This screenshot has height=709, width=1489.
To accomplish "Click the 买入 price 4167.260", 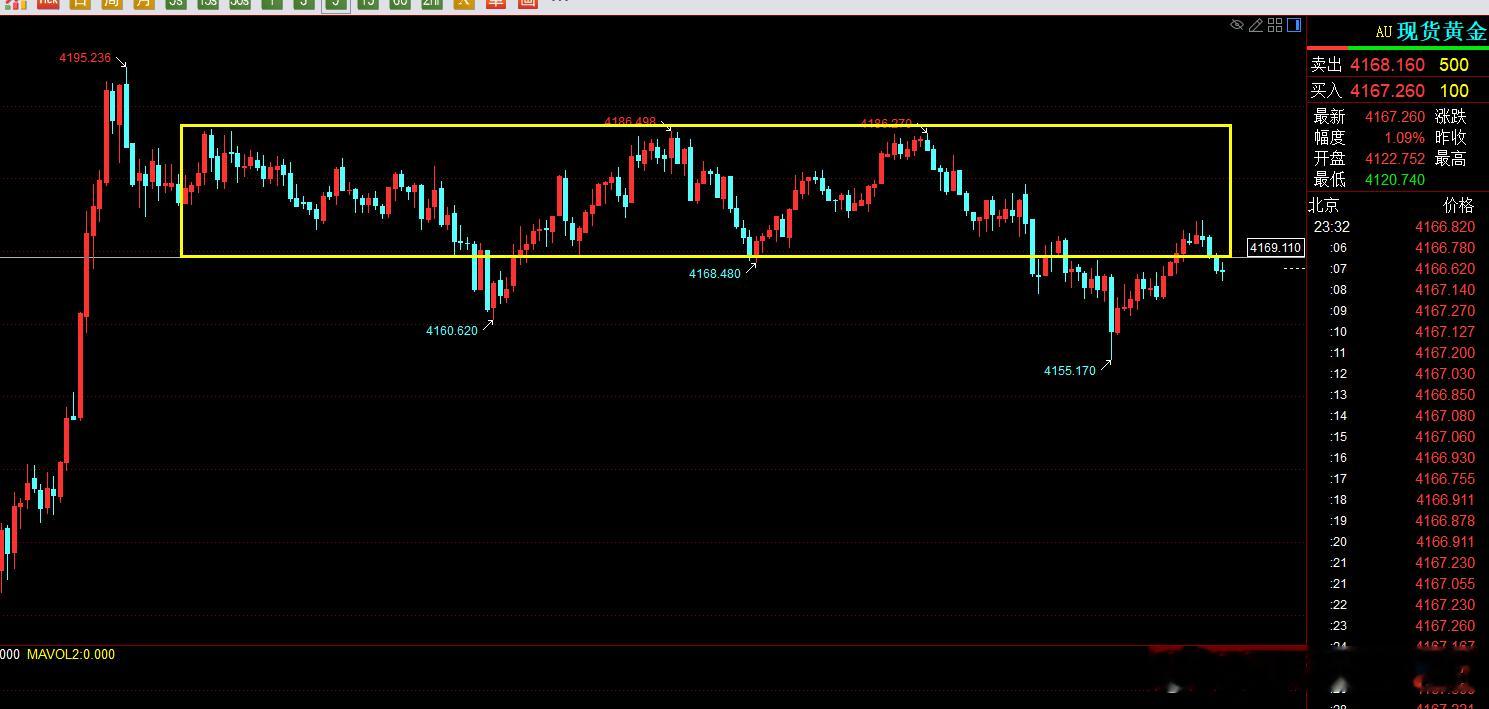I will pos(1387,91).
